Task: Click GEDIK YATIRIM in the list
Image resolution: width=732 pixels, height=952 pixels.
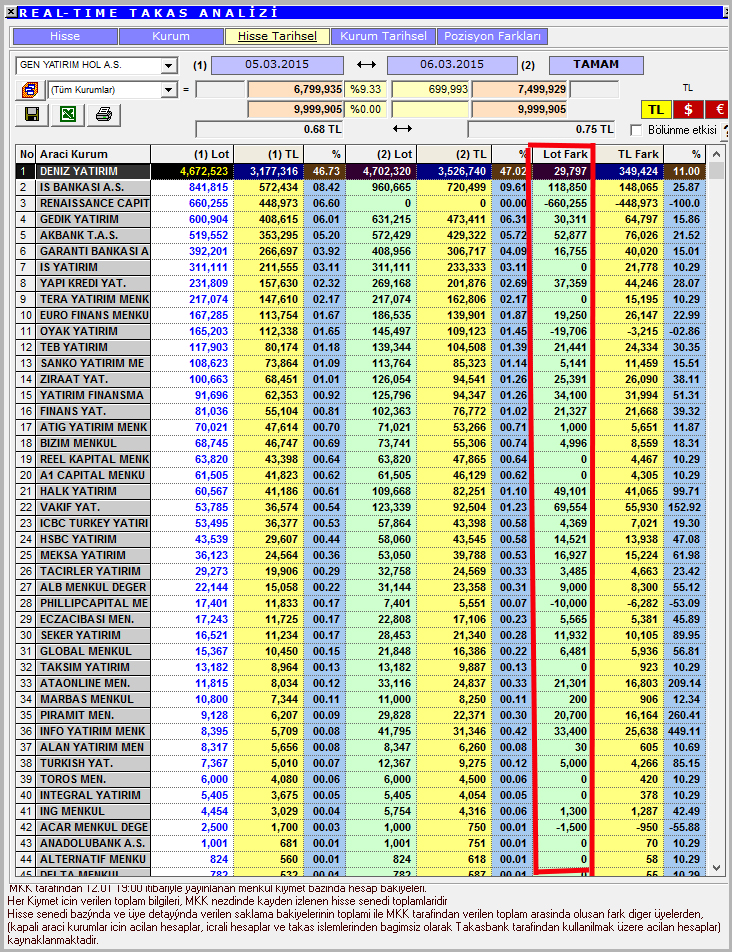Action: pos(79,219)
